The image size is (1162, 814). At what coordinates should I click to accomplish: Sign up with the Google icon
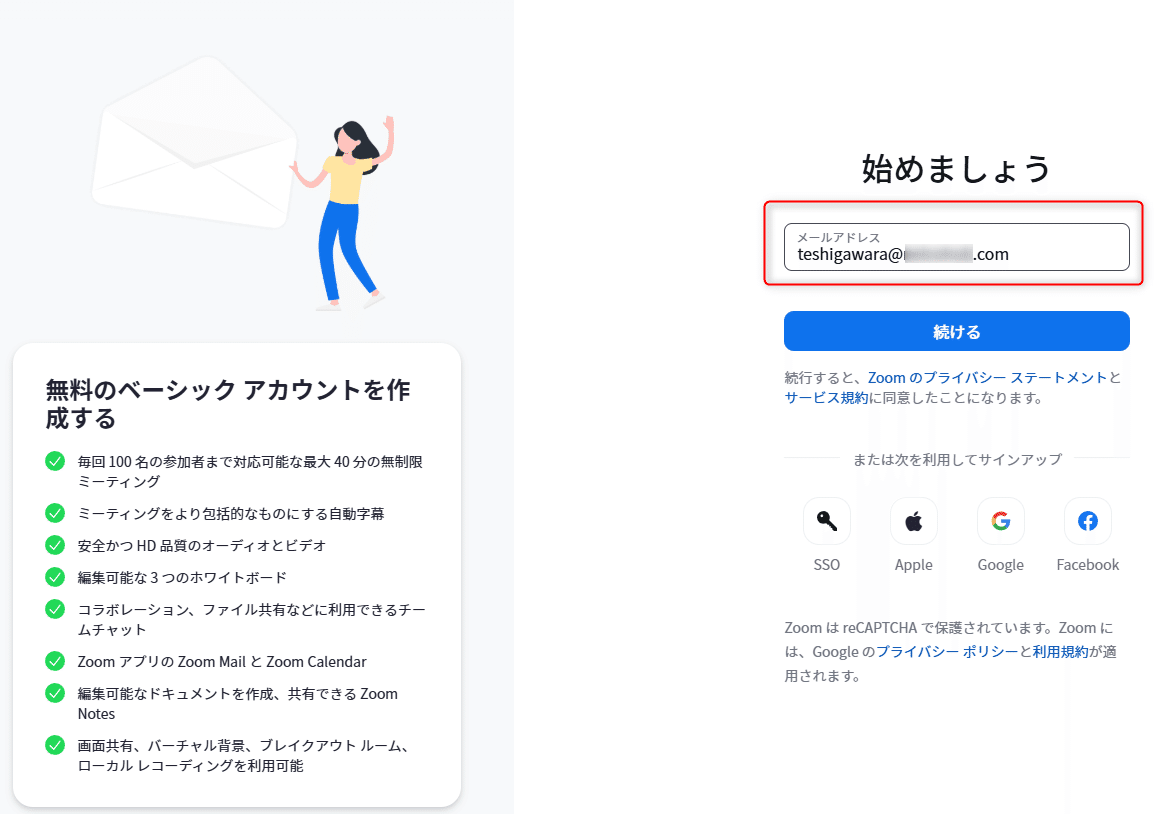(x=1000, y=521)
